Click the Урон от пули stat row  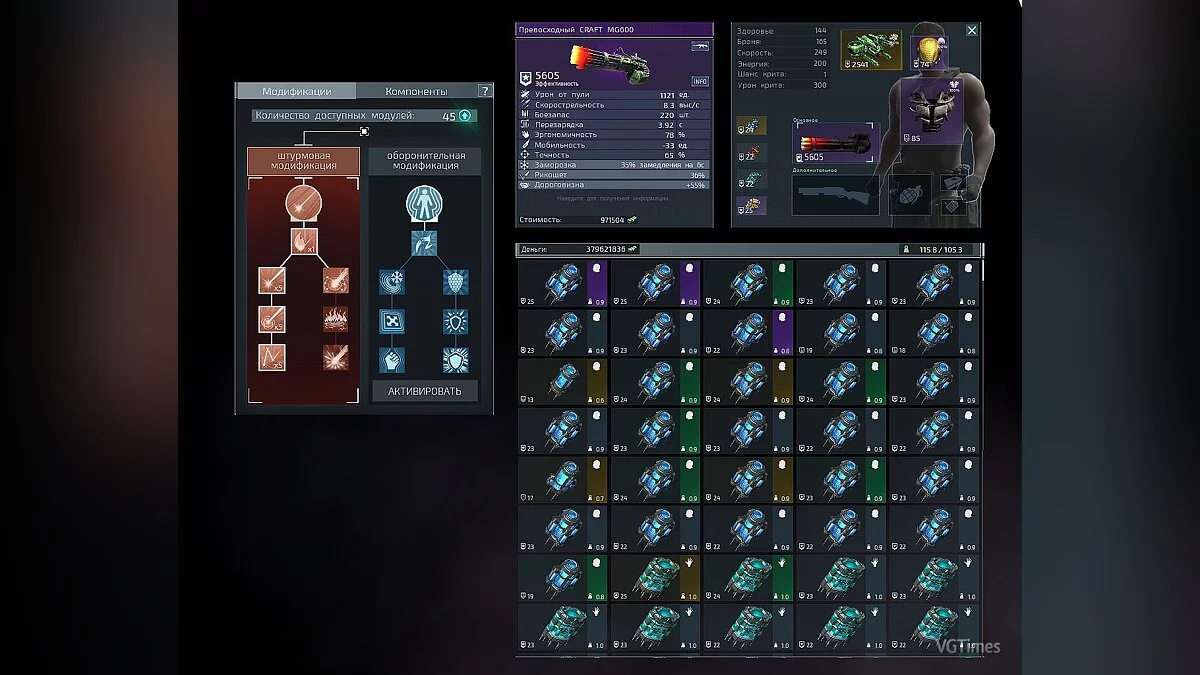click(x=614, y=94)
